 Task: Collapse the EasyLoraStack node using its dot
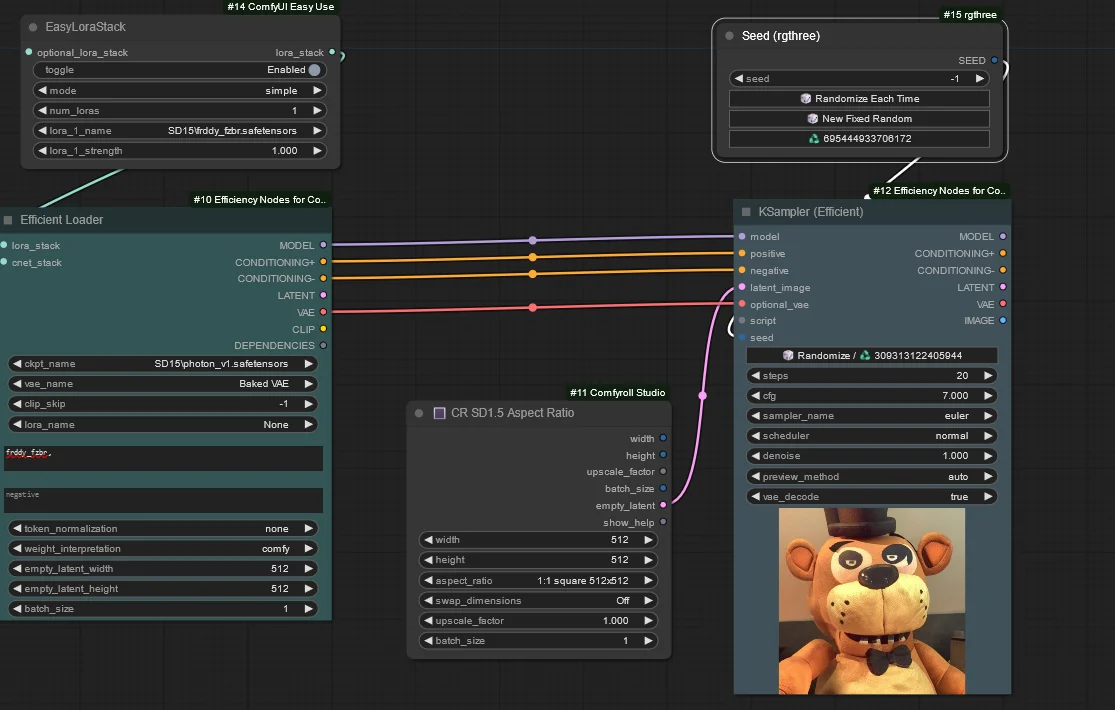pyautogui.click(x=33, y=27)
